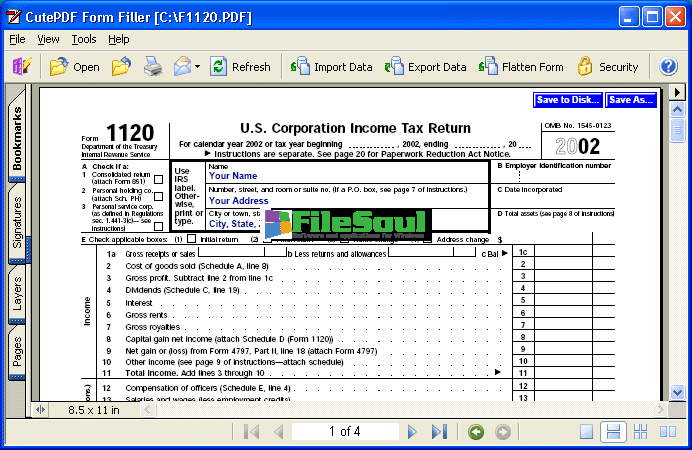
Task: Switch to the Pages side tab
Action: tap(17, 352)
